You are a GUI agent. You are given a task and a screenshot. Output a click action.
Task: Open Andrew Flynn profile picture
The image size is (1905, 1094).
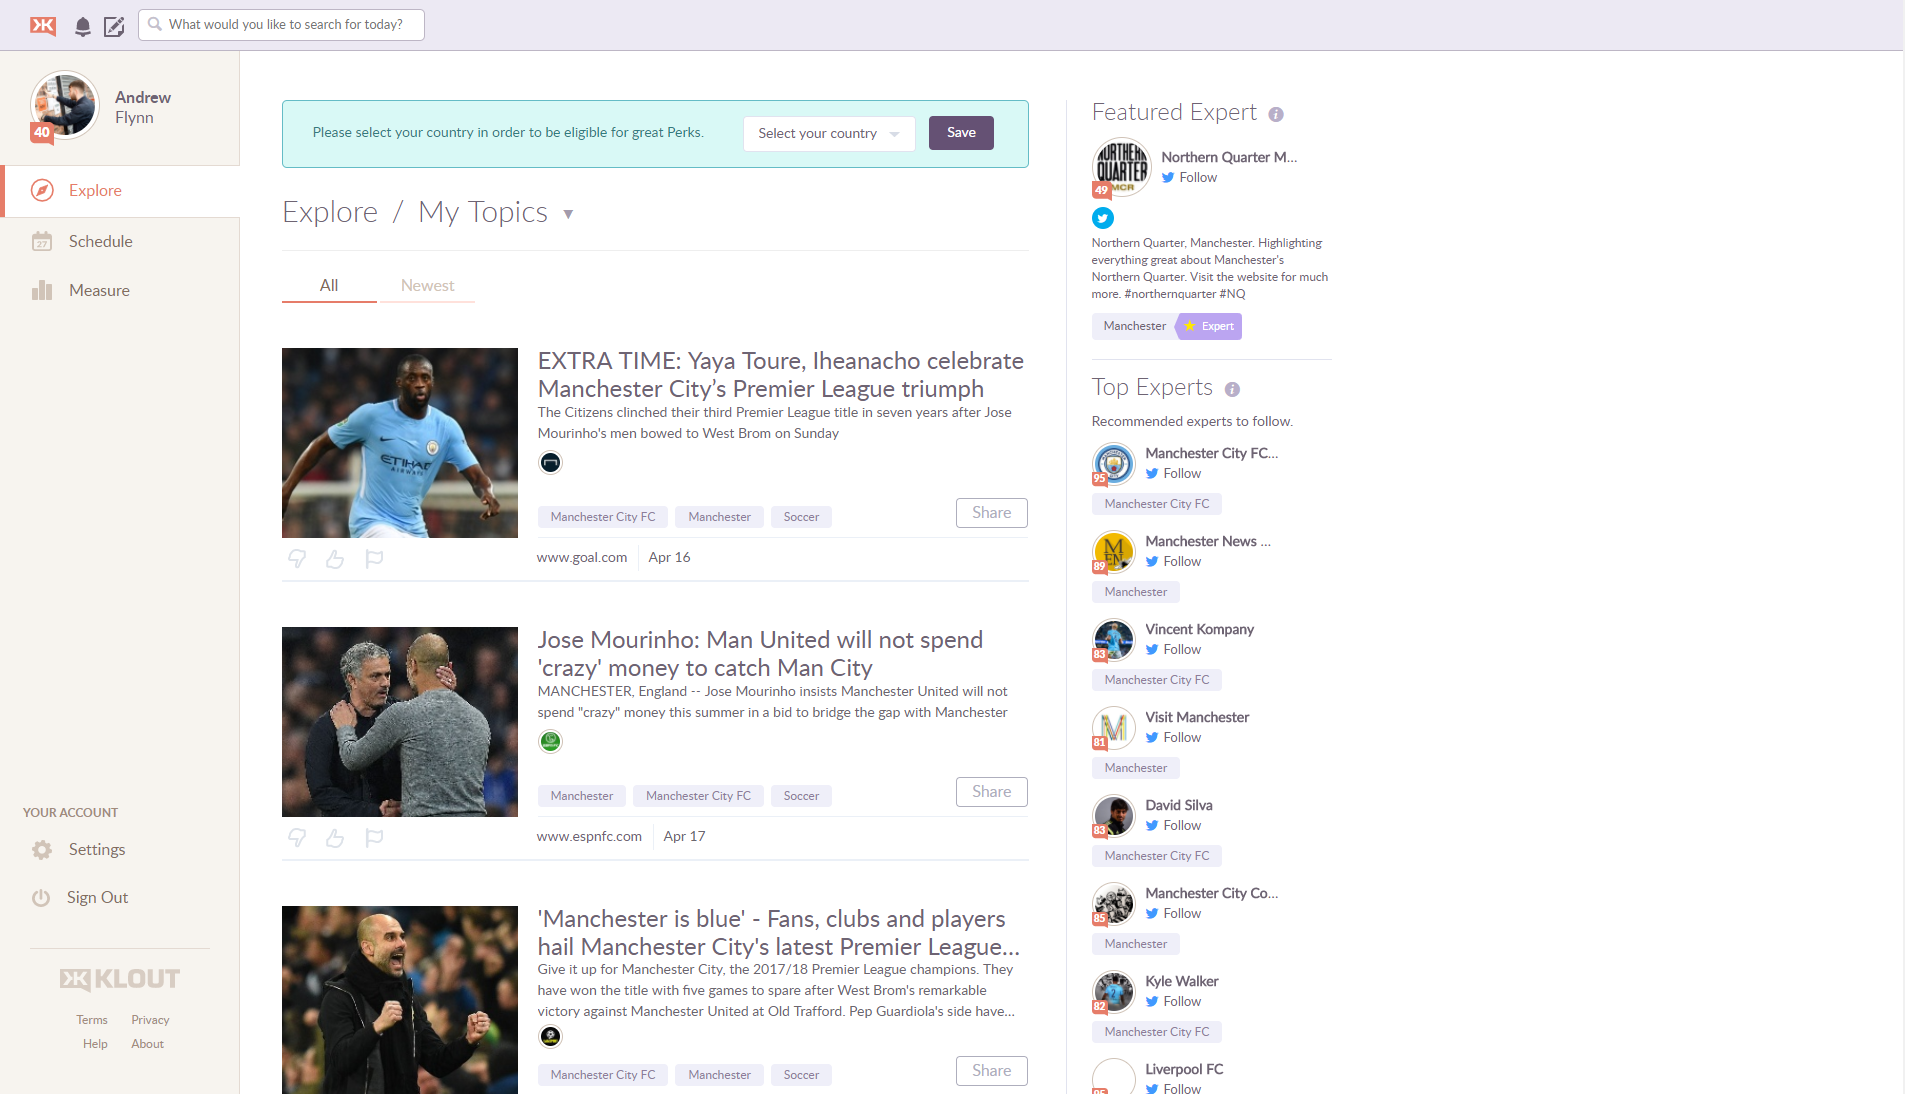tap(64, 105)
